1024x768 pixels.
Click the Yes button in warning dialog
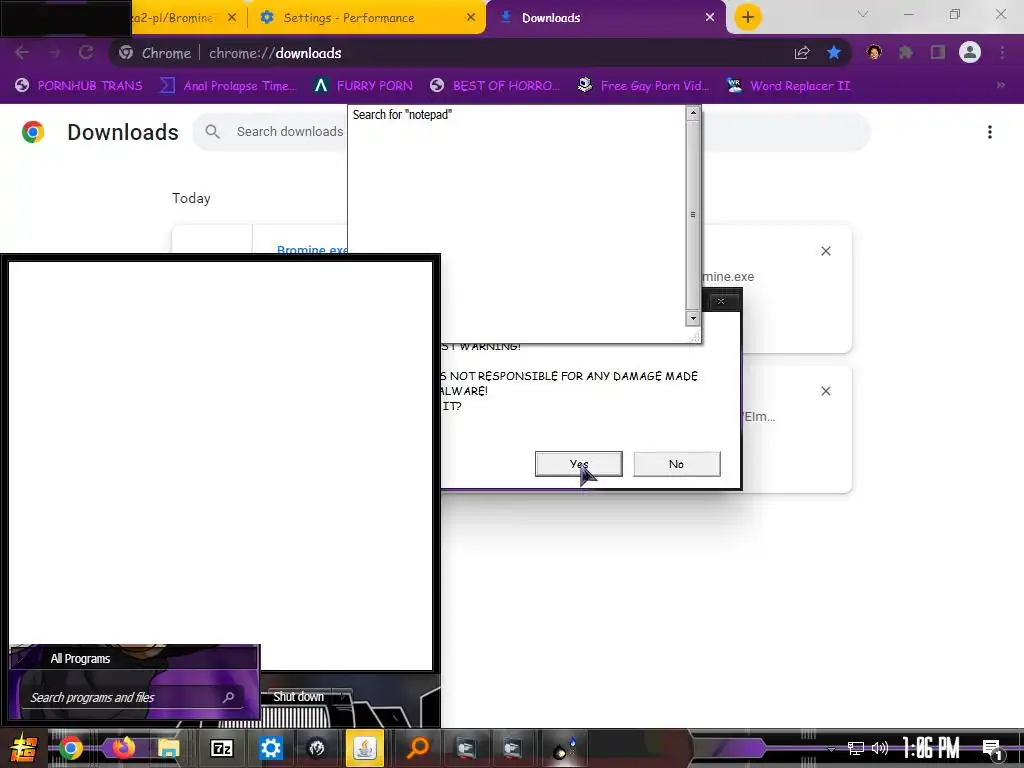tap(578, 464)
